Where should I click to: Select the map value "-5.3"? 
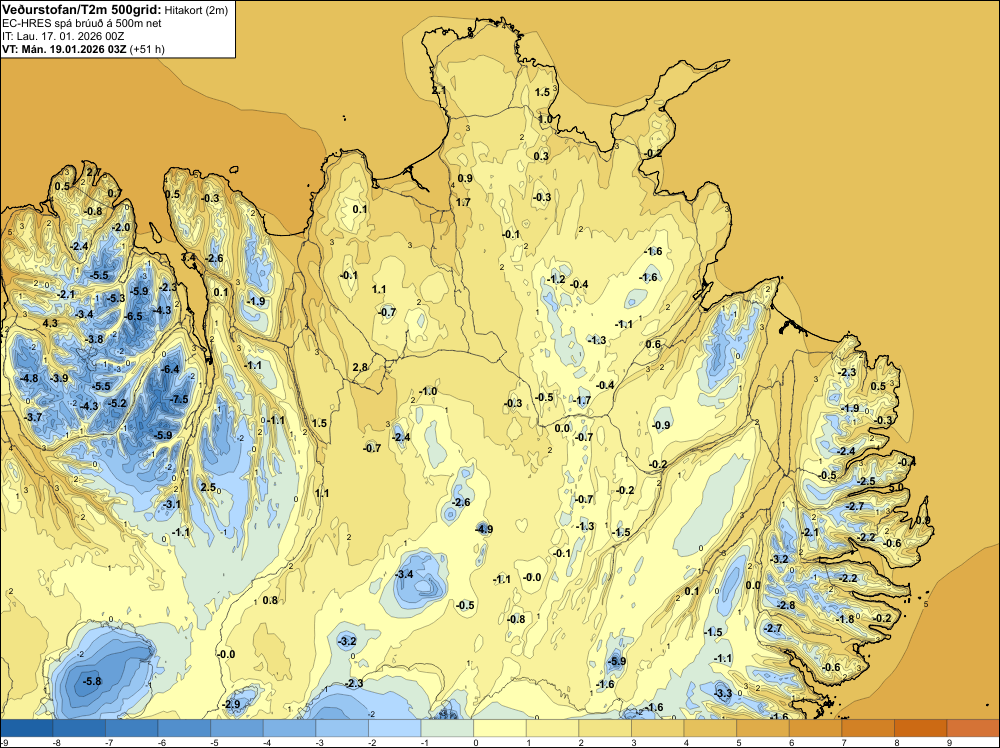coord(116,298)
